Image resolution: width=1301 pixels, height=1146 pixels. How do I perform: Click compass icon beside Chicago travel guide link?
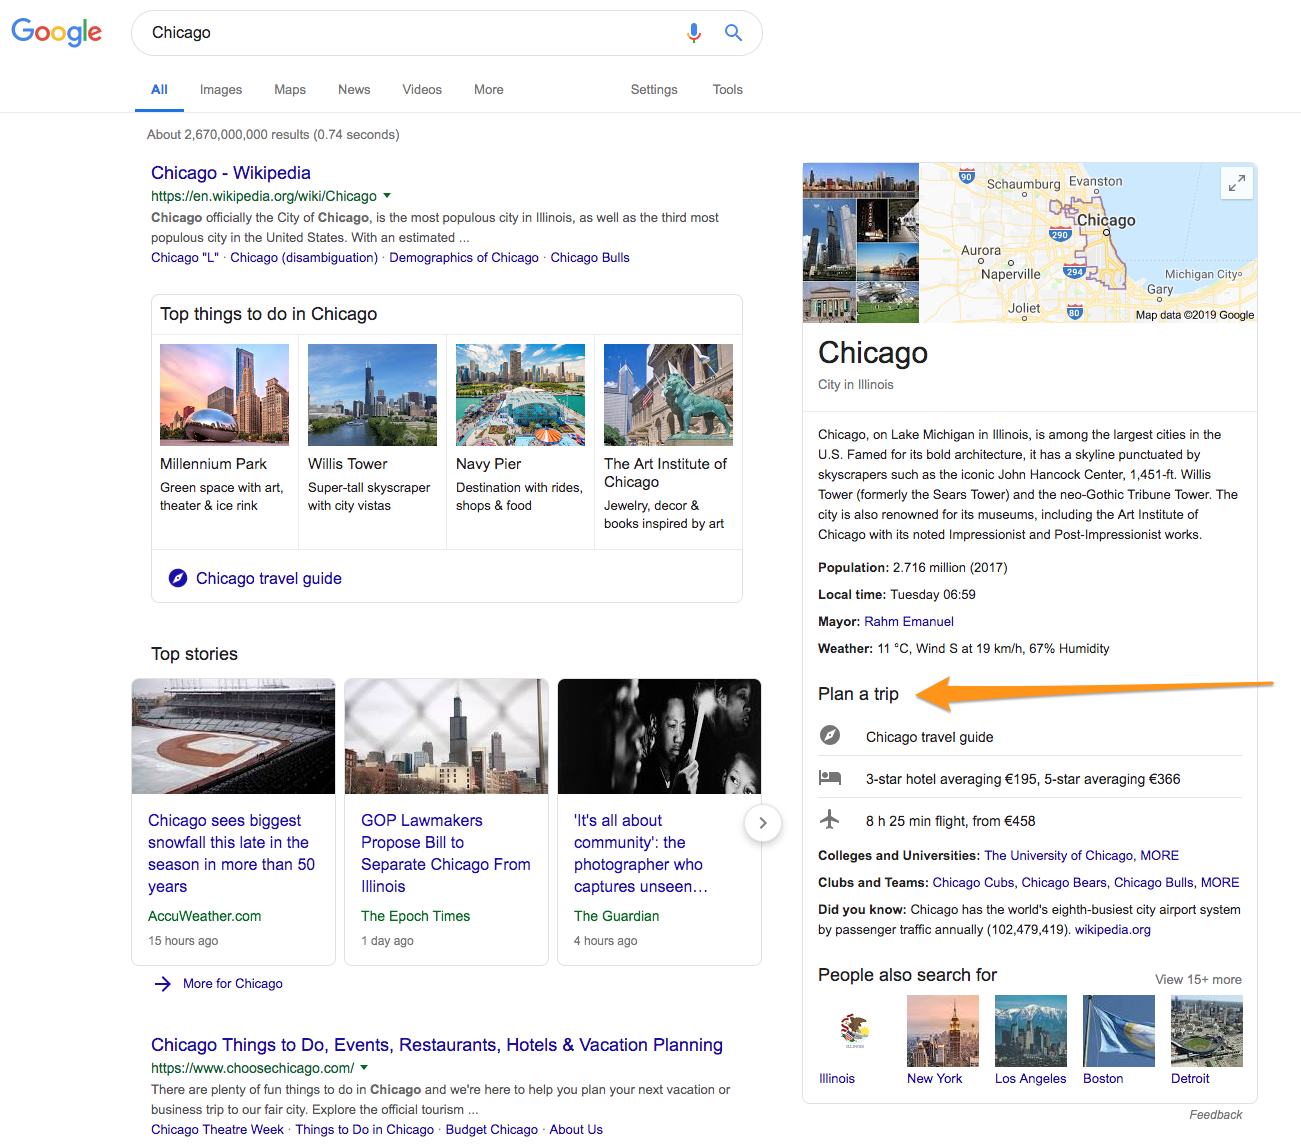click(178, 578)
